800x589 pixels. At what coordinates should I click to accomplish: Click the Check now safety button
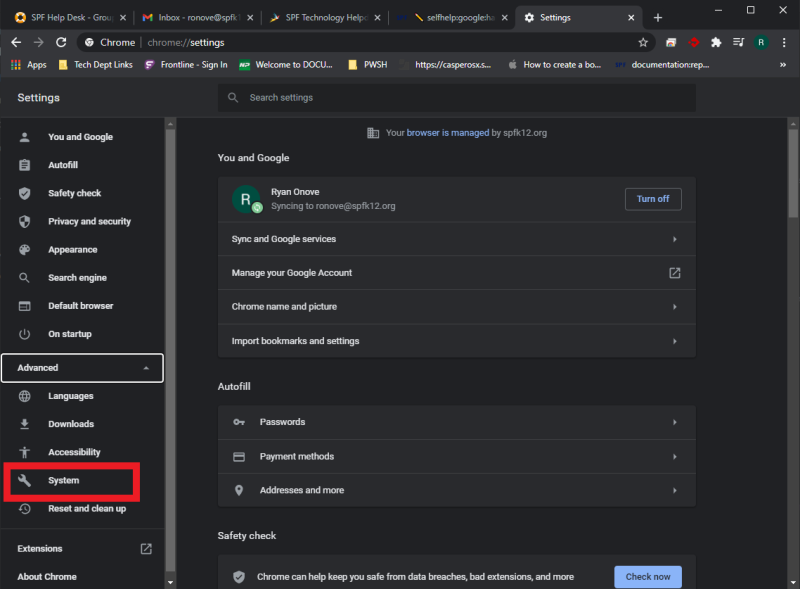tap(647, 576)
